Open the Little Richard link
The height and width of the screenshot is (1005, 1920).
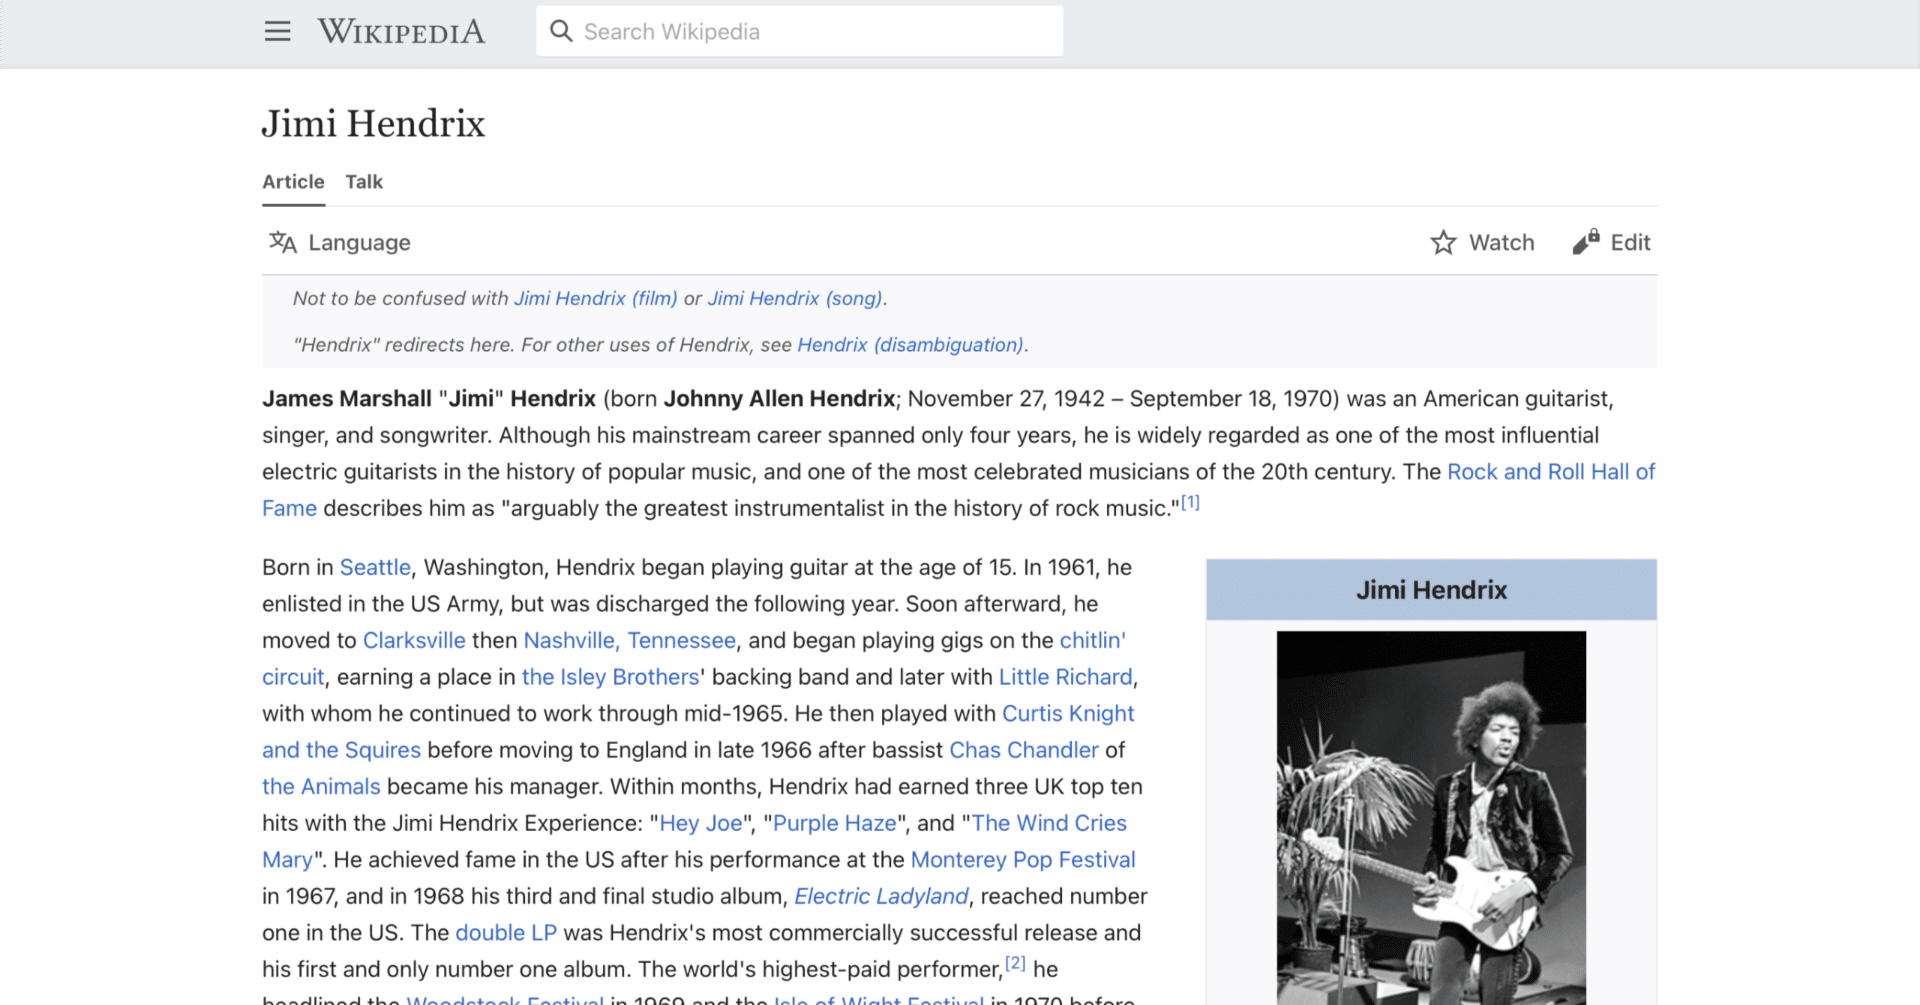pos(1065,677)
